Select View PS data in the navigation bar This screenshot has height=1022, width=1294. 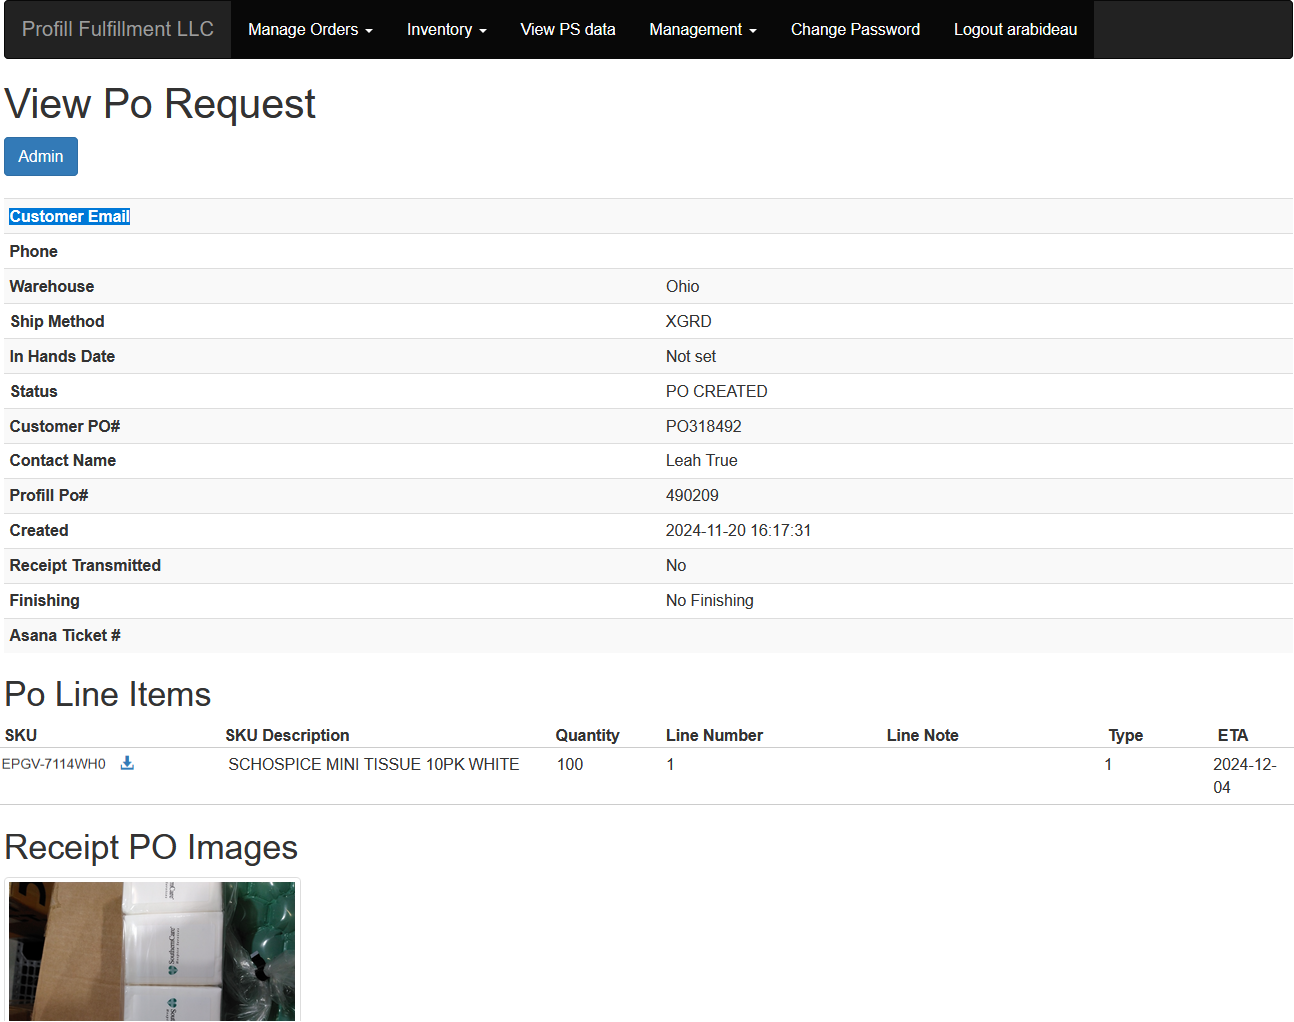[567, 29]
